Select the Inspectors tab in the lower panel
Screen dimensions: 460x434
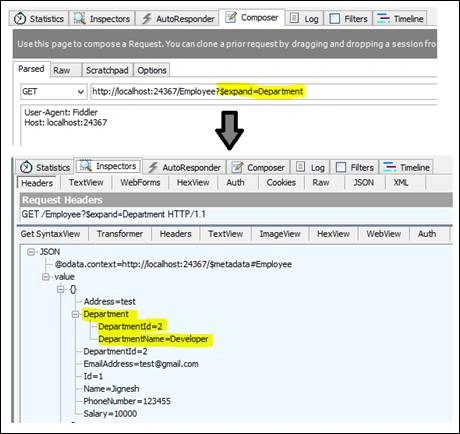(108, 166)
